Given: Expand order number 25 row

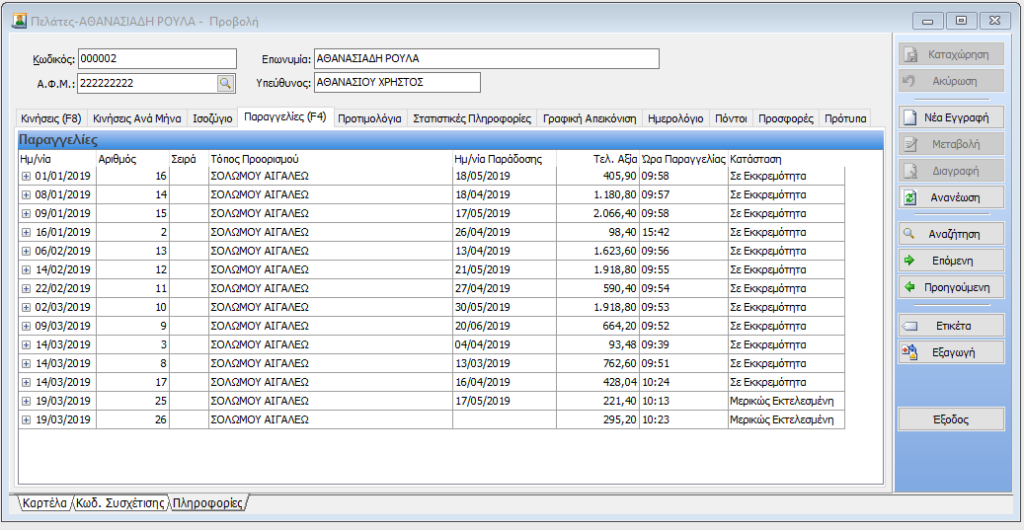Looking at the screenshot, I should (26, 401).
